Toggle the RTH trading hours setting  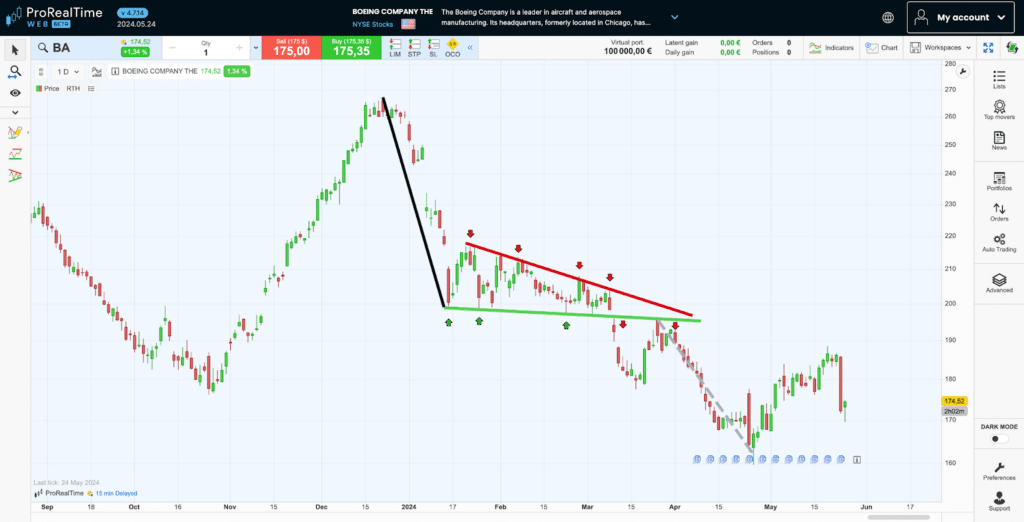click(72, 88)
